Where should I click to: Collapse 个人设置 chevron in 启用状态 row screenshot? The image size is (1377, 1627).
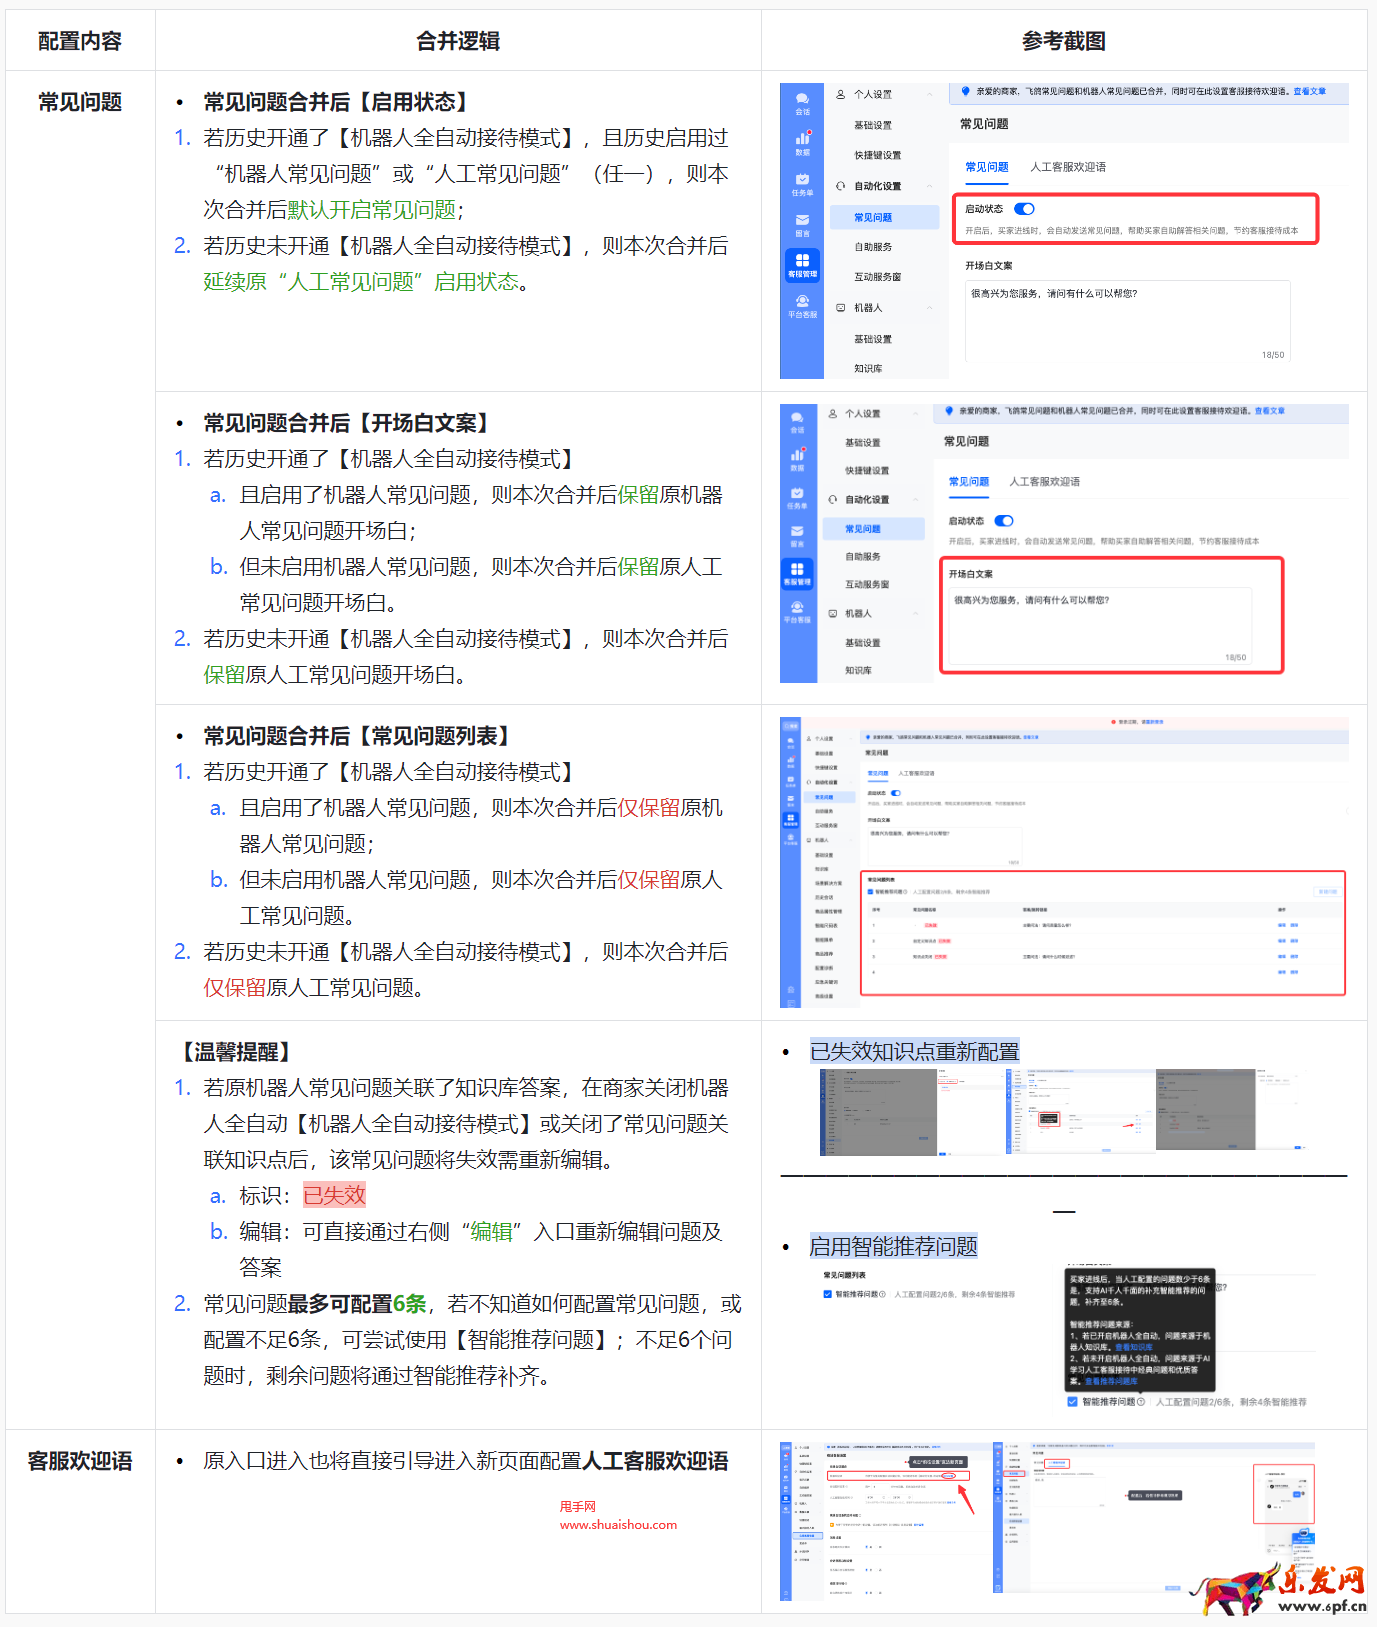(930, 94)
